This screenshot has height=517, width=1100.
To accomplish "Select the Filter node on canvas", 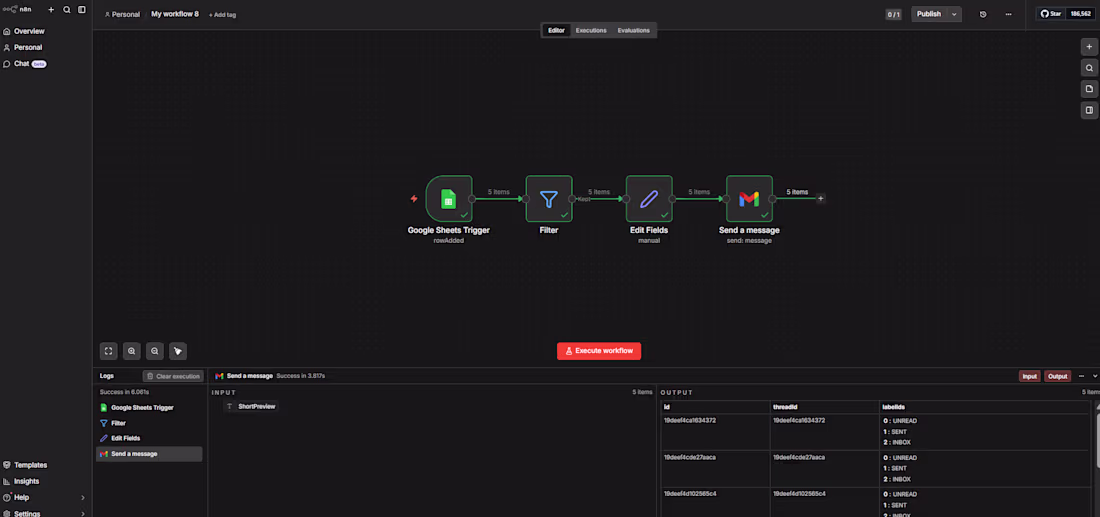I will (x=549, y=199).
